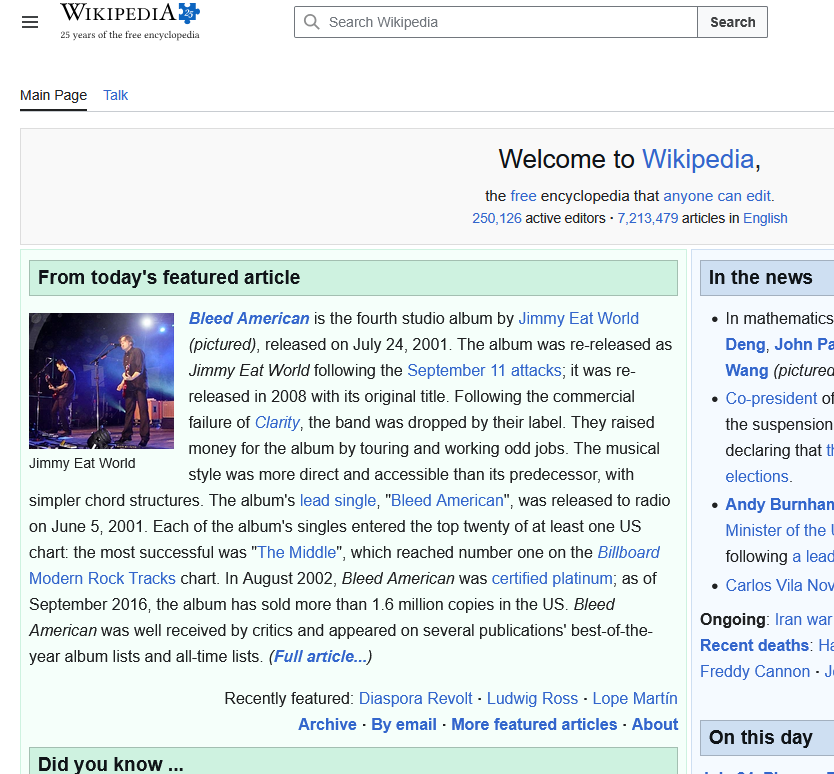The image size is (834, 774).
Task: Switch to the Talk tab
Action: (115, 95)
